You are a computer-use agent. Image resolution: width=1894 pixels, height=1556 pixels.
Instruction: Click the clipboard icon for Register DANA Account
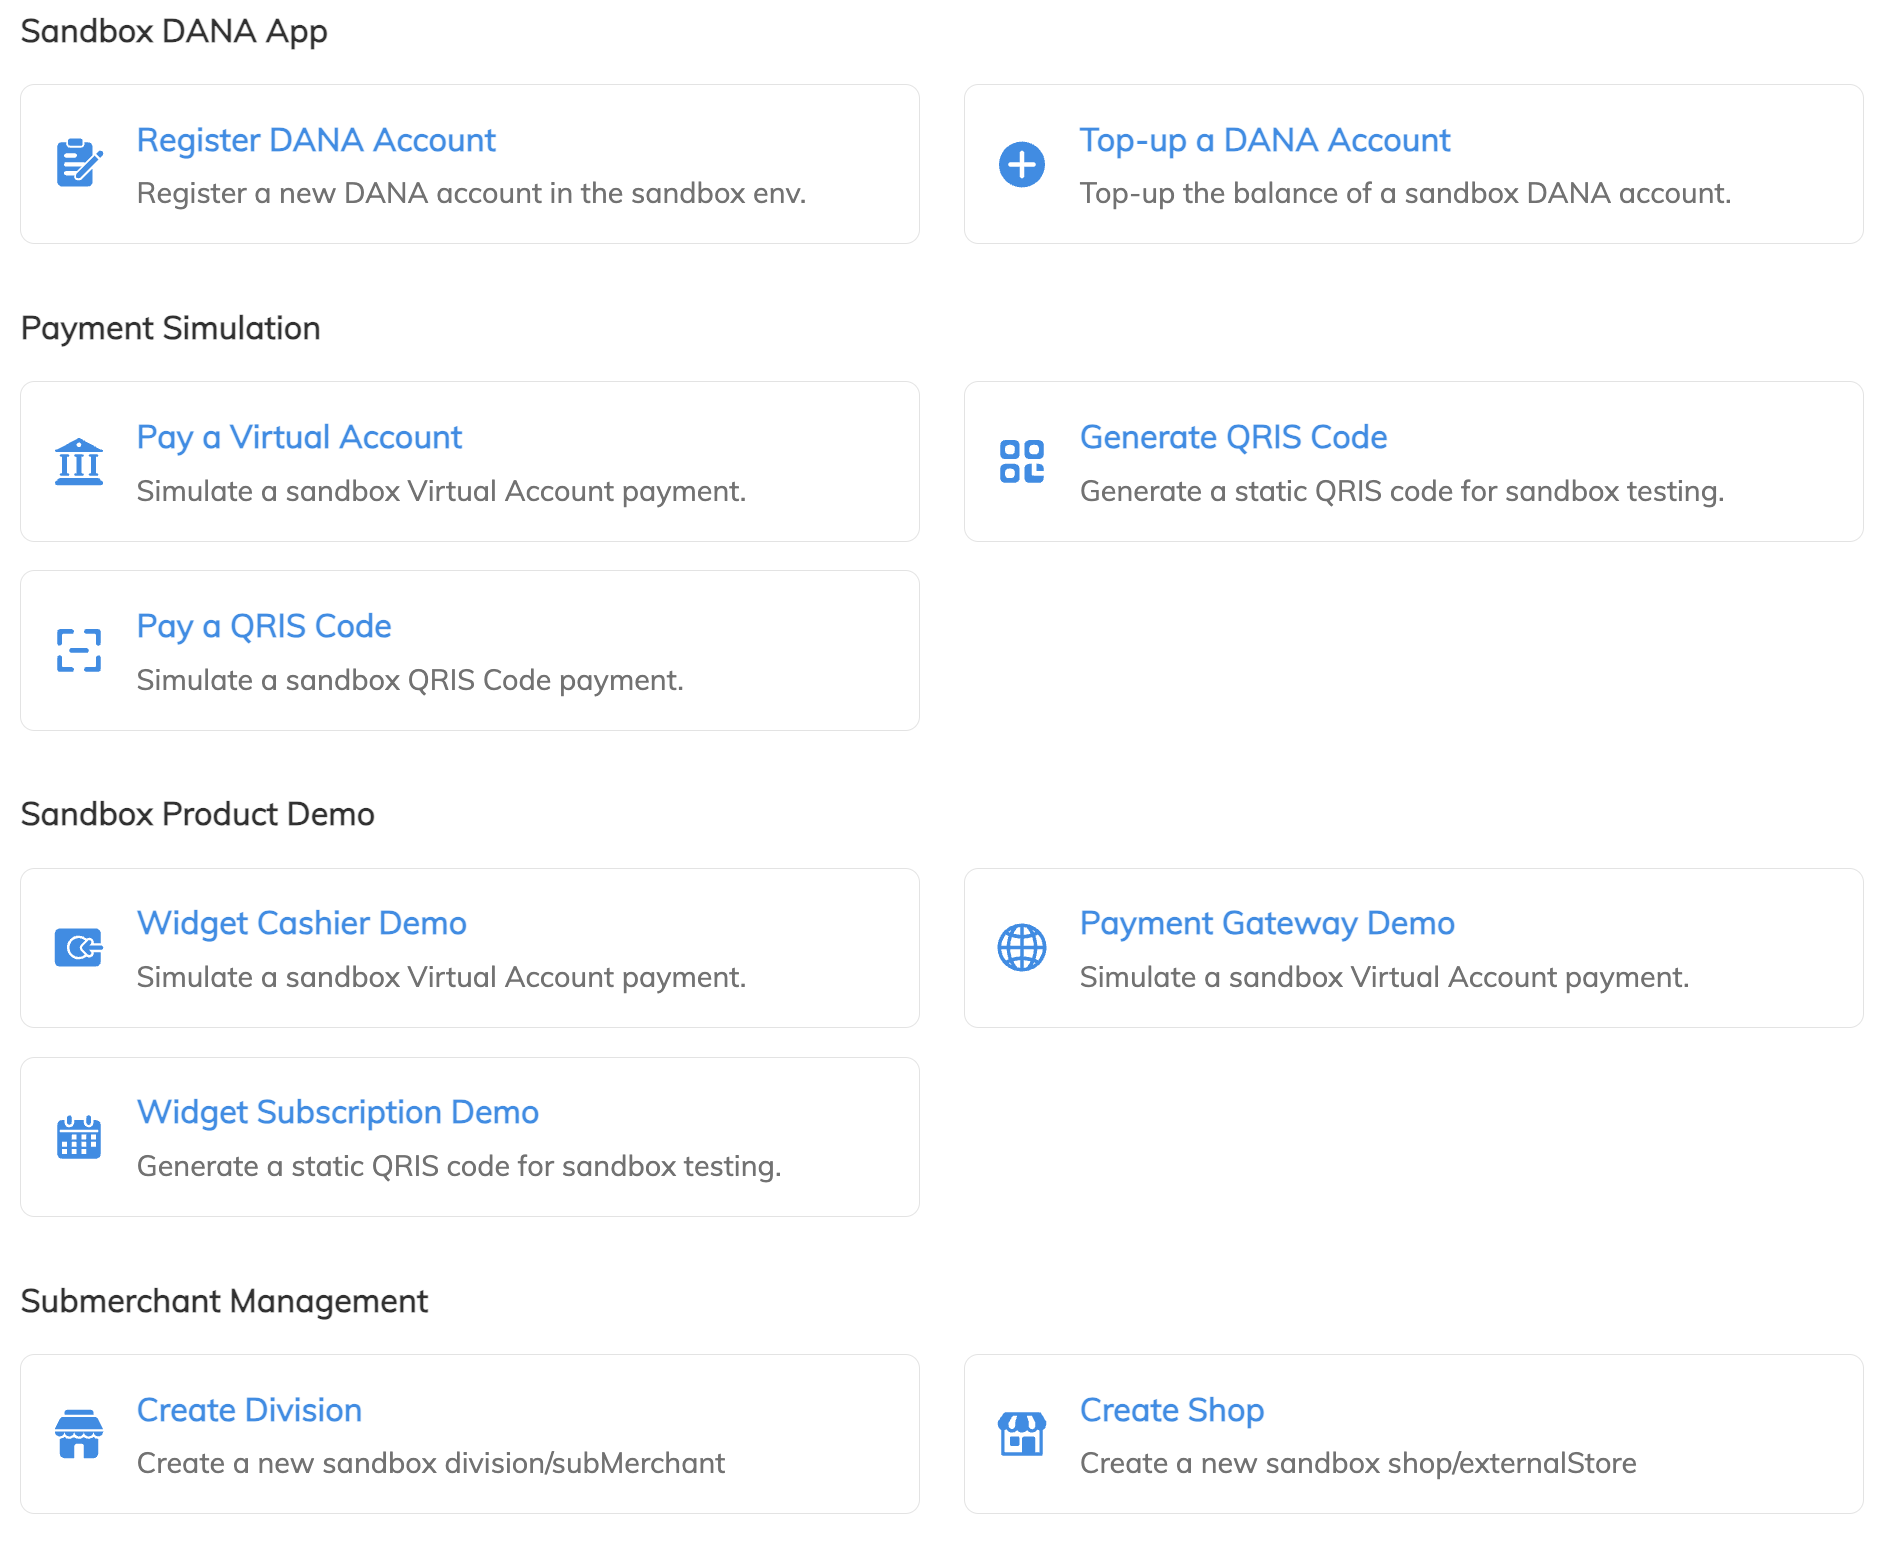point(79,164)
